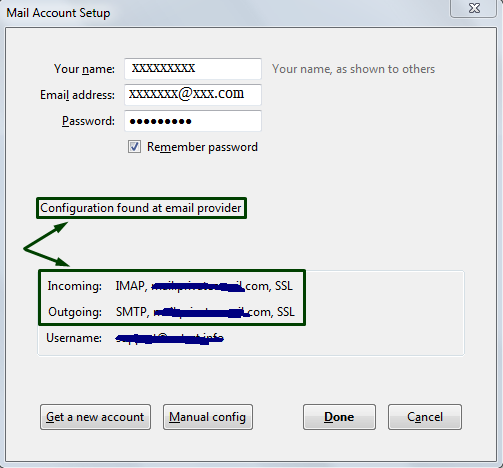Select the Incoming IMAP server line
This screenshot has width=503, height=468.
coord(170,286)
